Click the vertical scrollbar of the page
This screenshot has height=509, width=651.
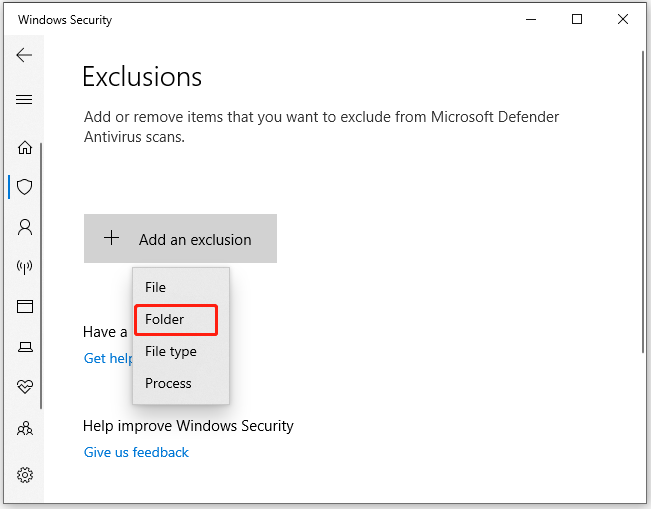(643, 201)
